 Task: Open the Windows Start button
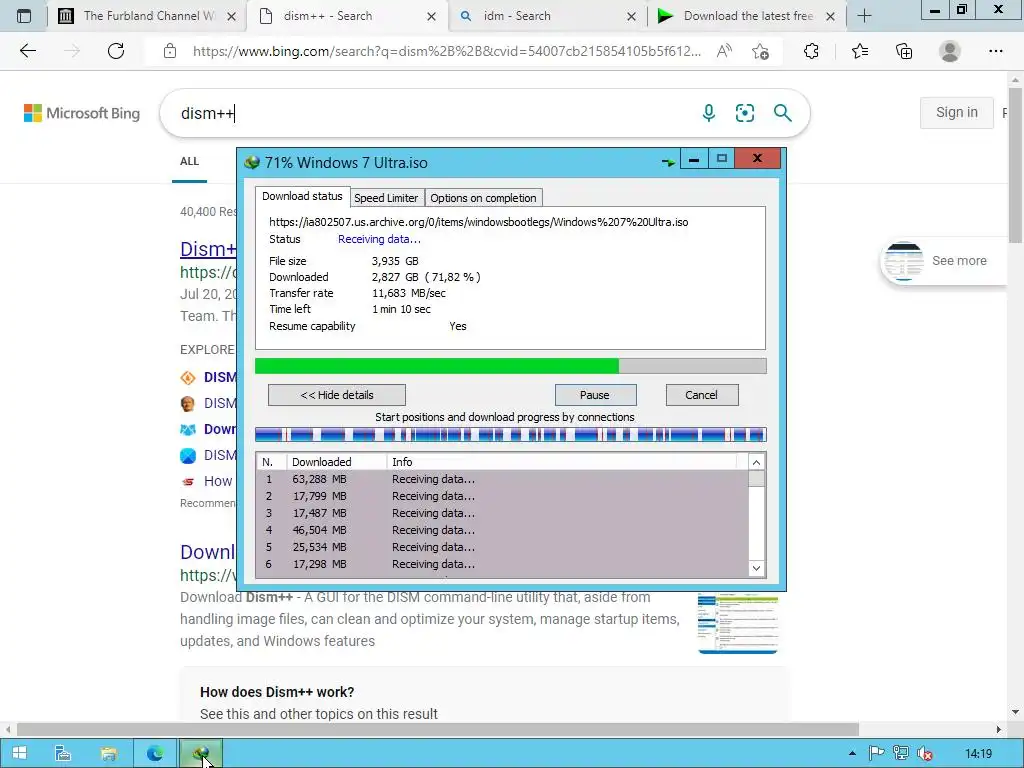point(20,753)
